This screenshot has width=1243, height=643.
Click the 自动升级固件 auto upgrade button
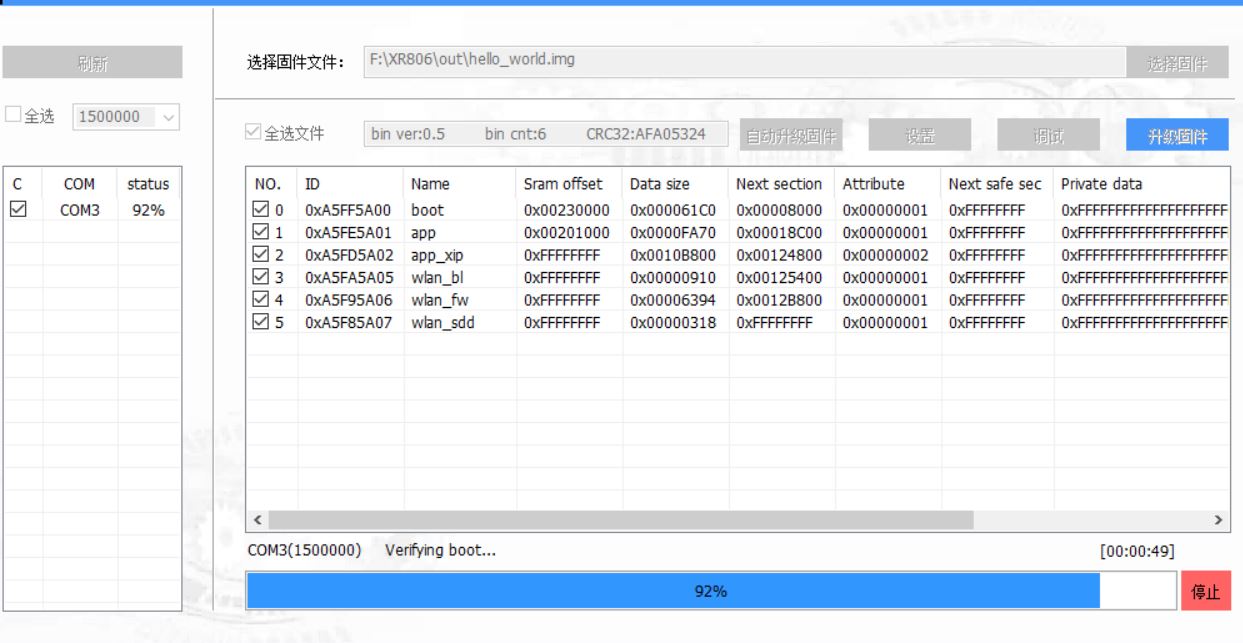(x=790, y=135)
